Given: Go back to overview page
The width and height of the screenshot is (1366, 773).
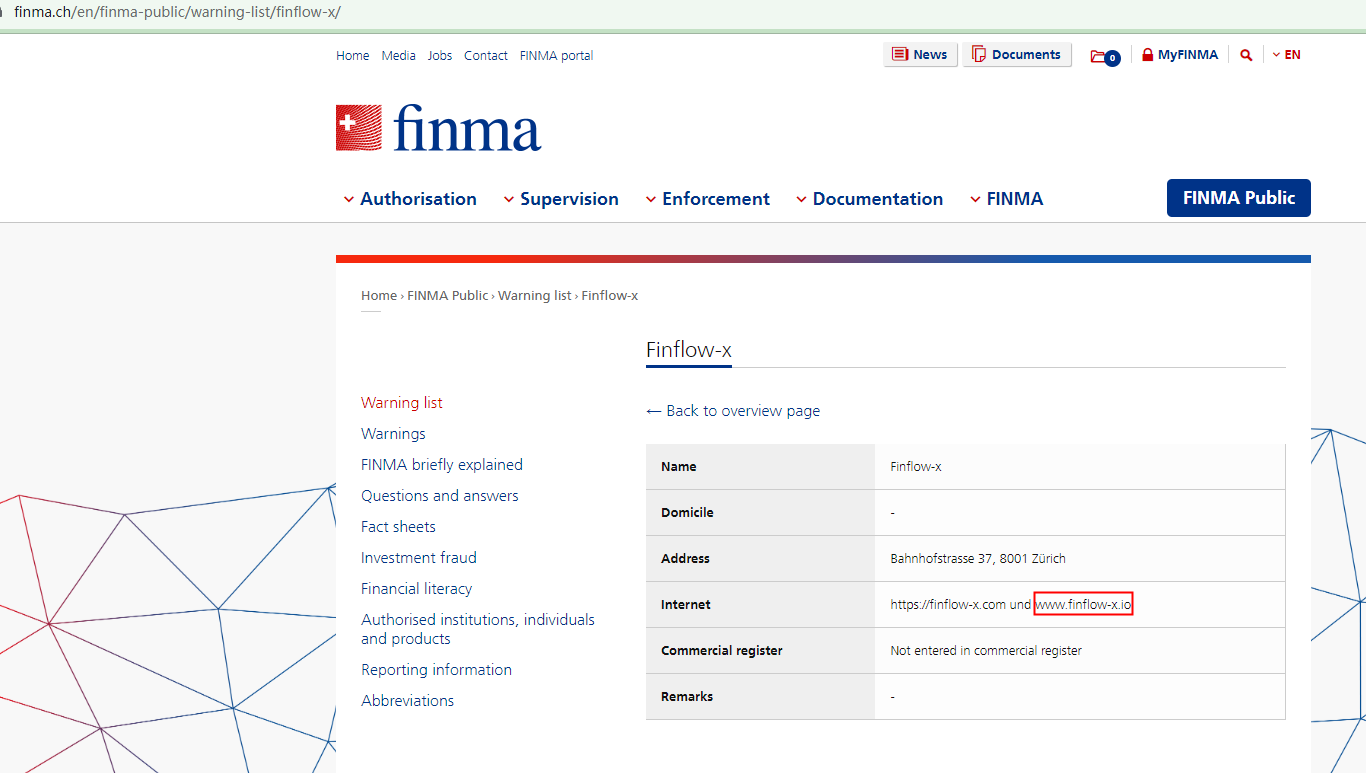Looking at the screenshot, I should point(733,411).
